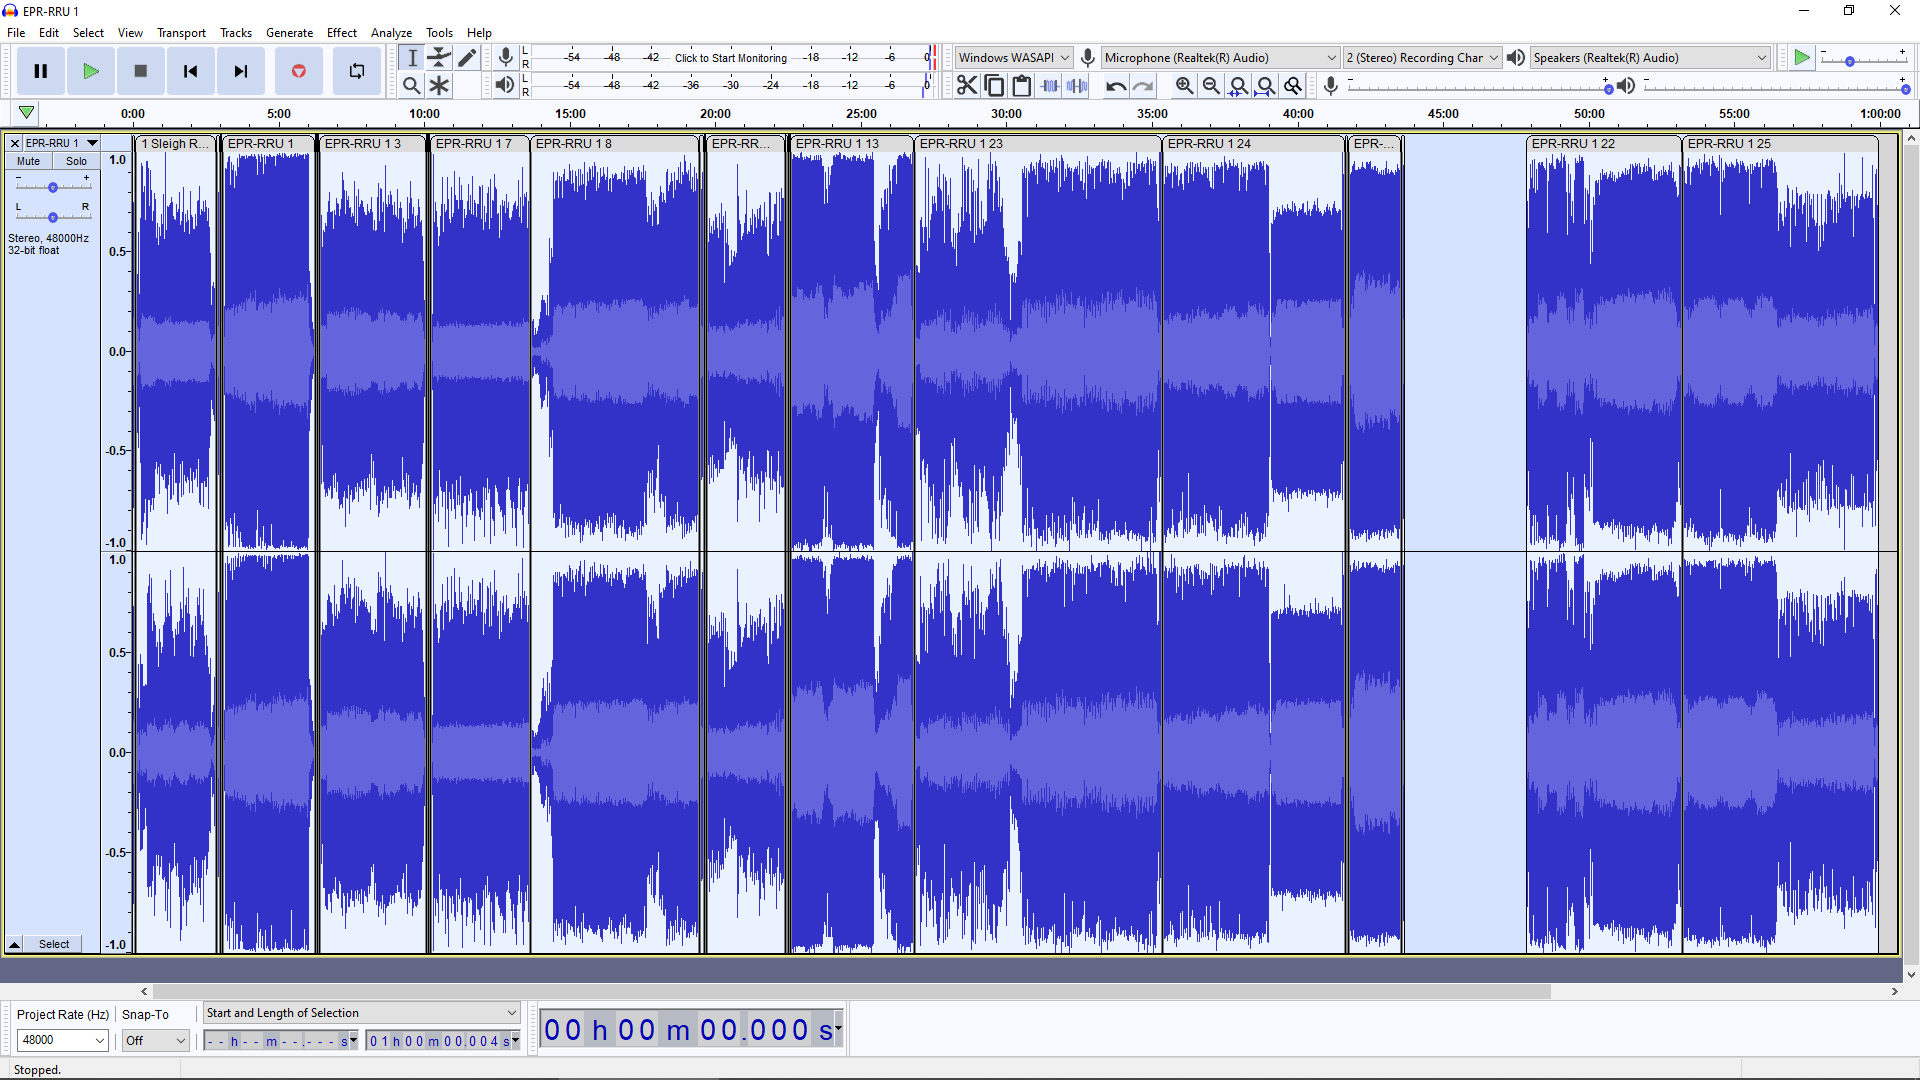The image size is (1920, 1080).
Task: Click the Trim audio outside selection icon
Action: [1049, 86]
